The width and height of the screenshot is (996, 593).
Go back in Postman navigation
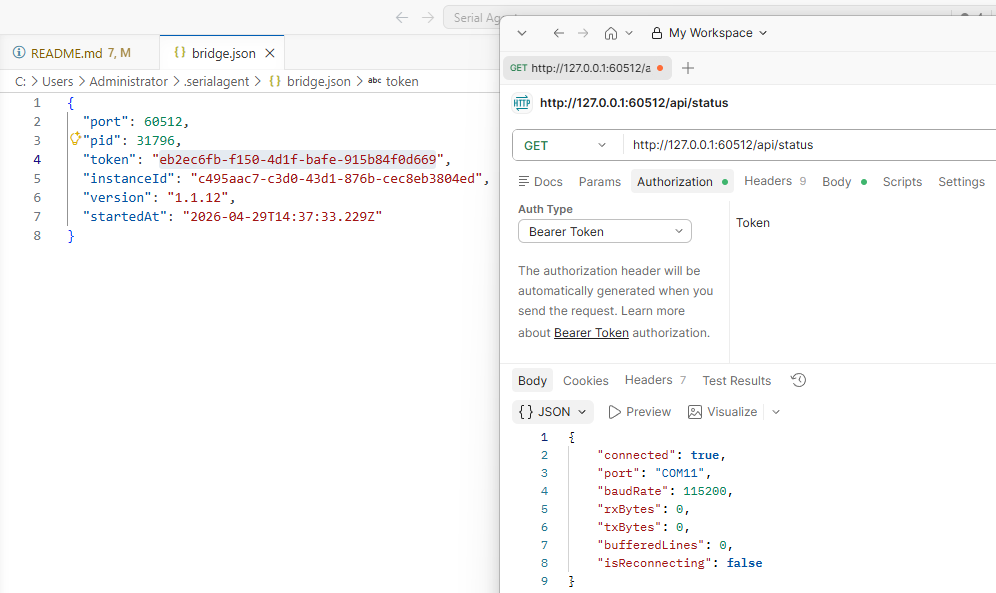[558, 33]
